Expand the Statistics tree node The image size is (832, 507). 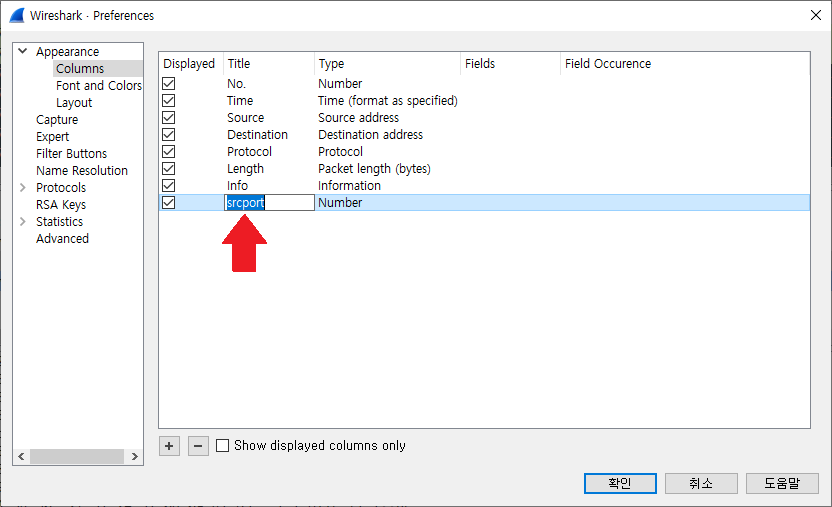tap(23, 221)
